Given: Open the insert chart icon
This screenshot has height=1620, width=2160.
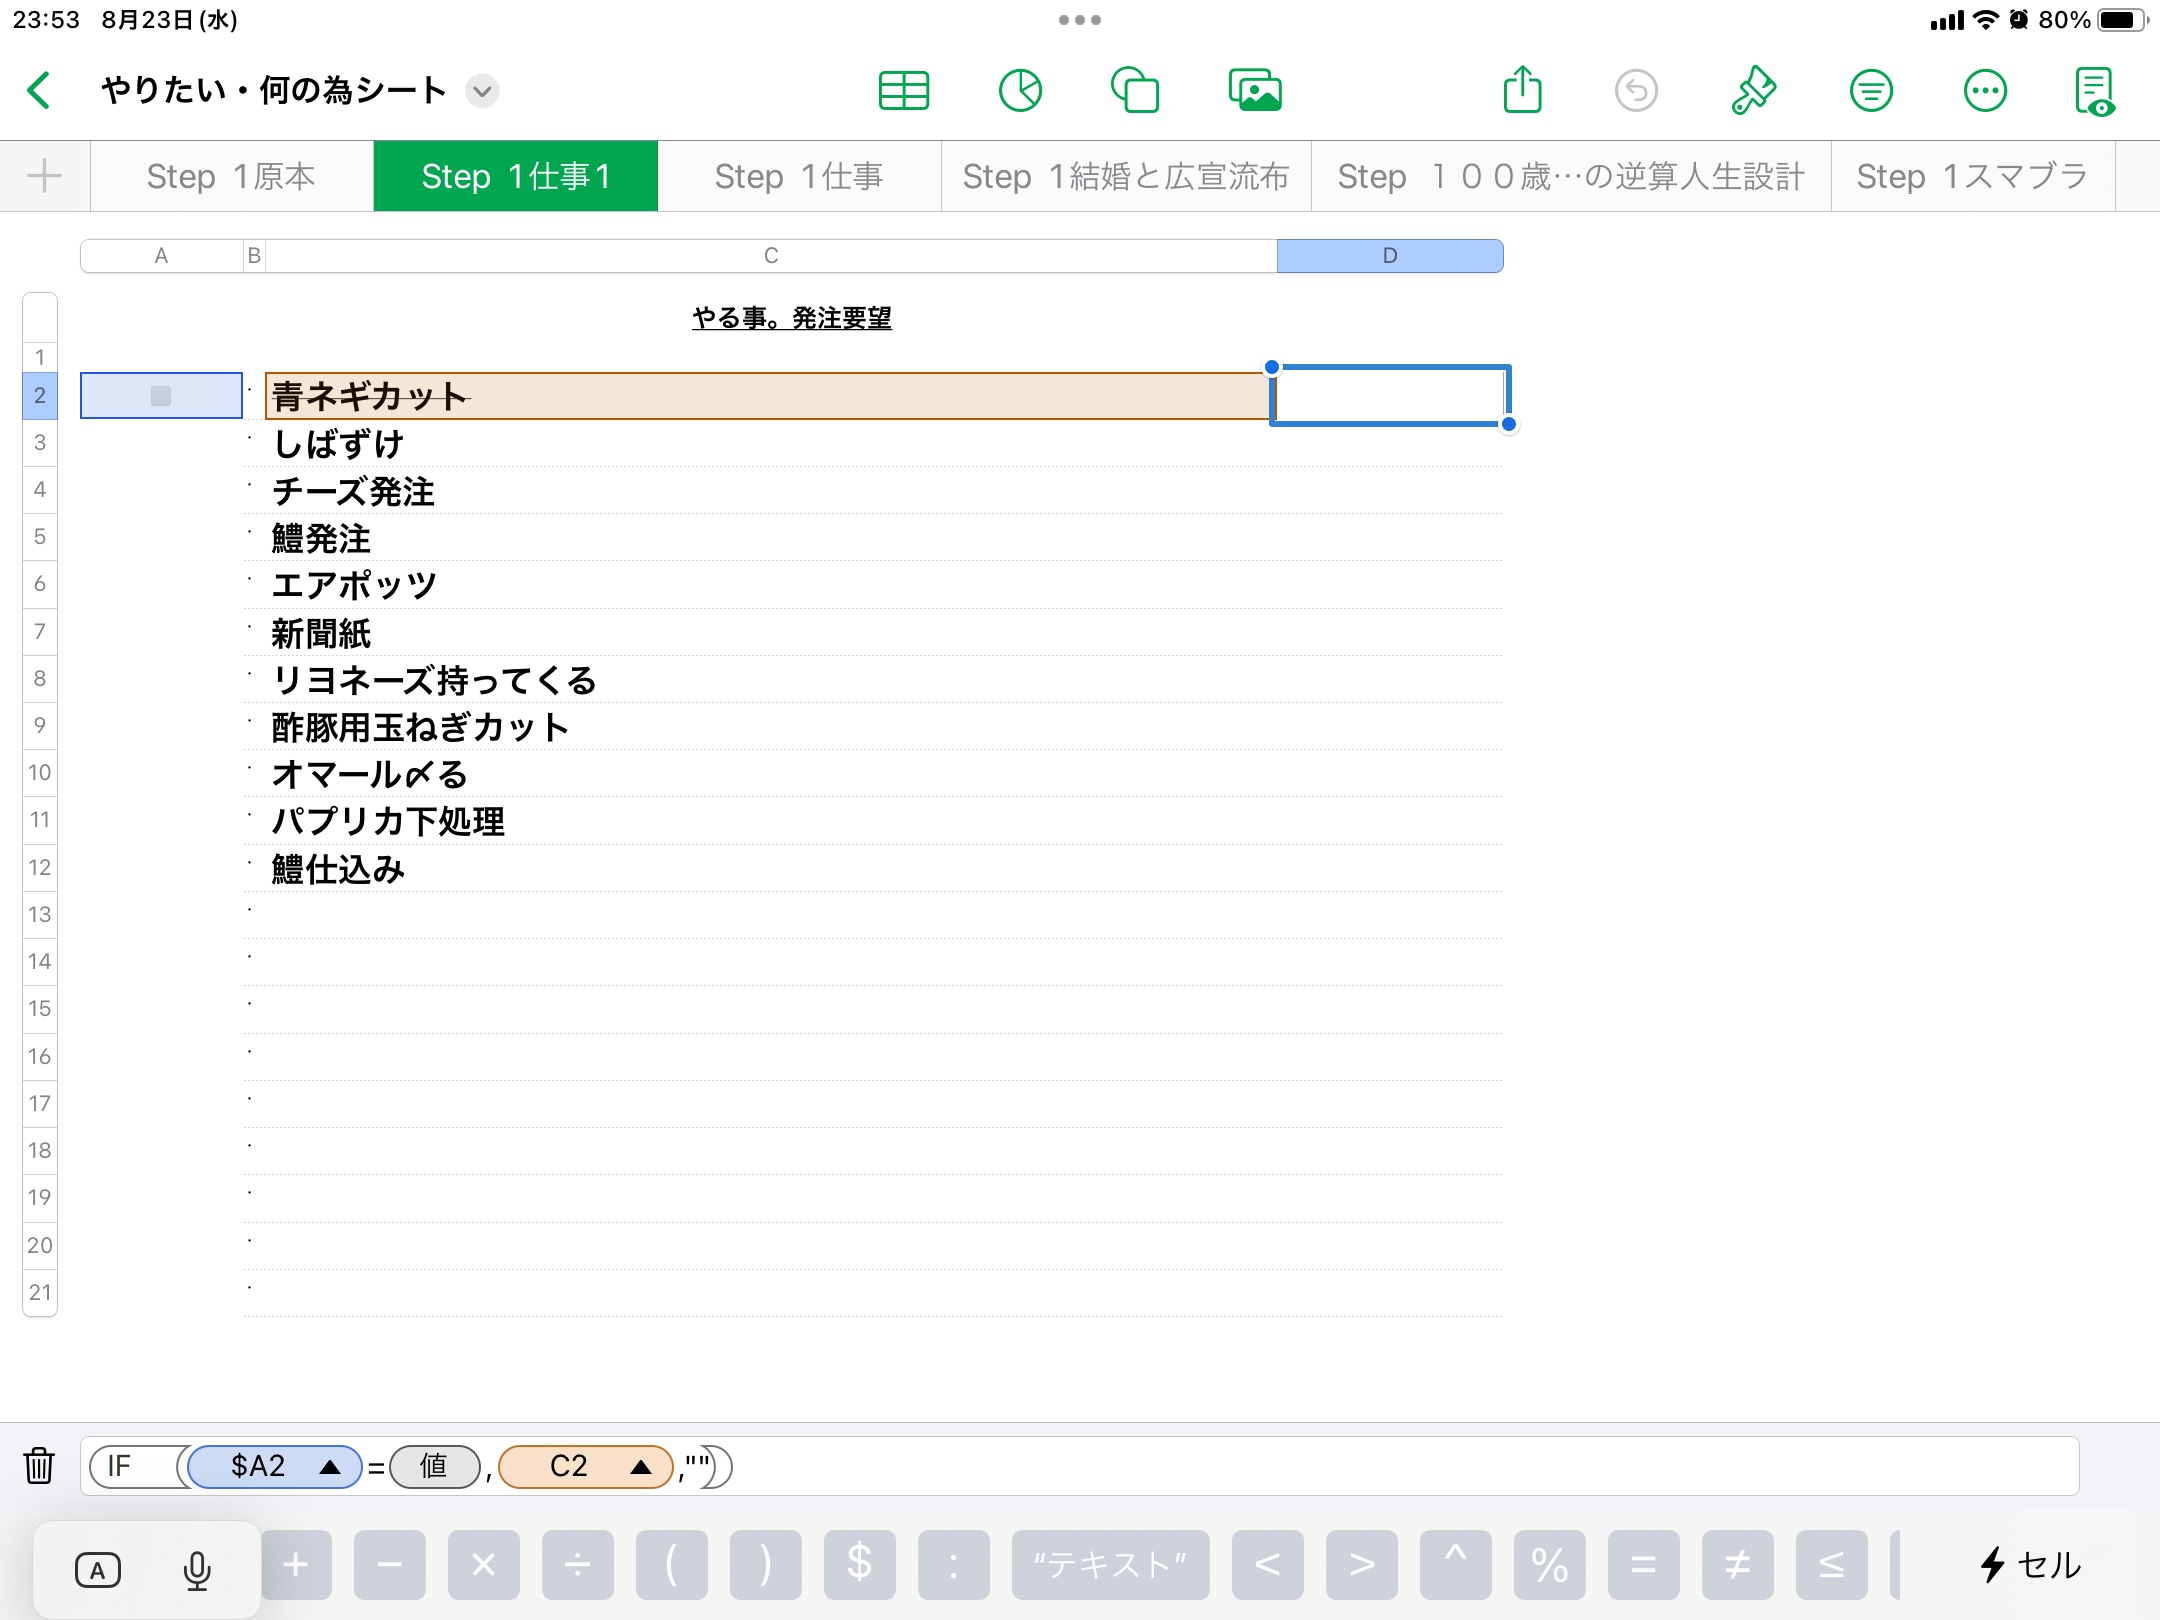Looking at the screenshot, I should 1020,91.
